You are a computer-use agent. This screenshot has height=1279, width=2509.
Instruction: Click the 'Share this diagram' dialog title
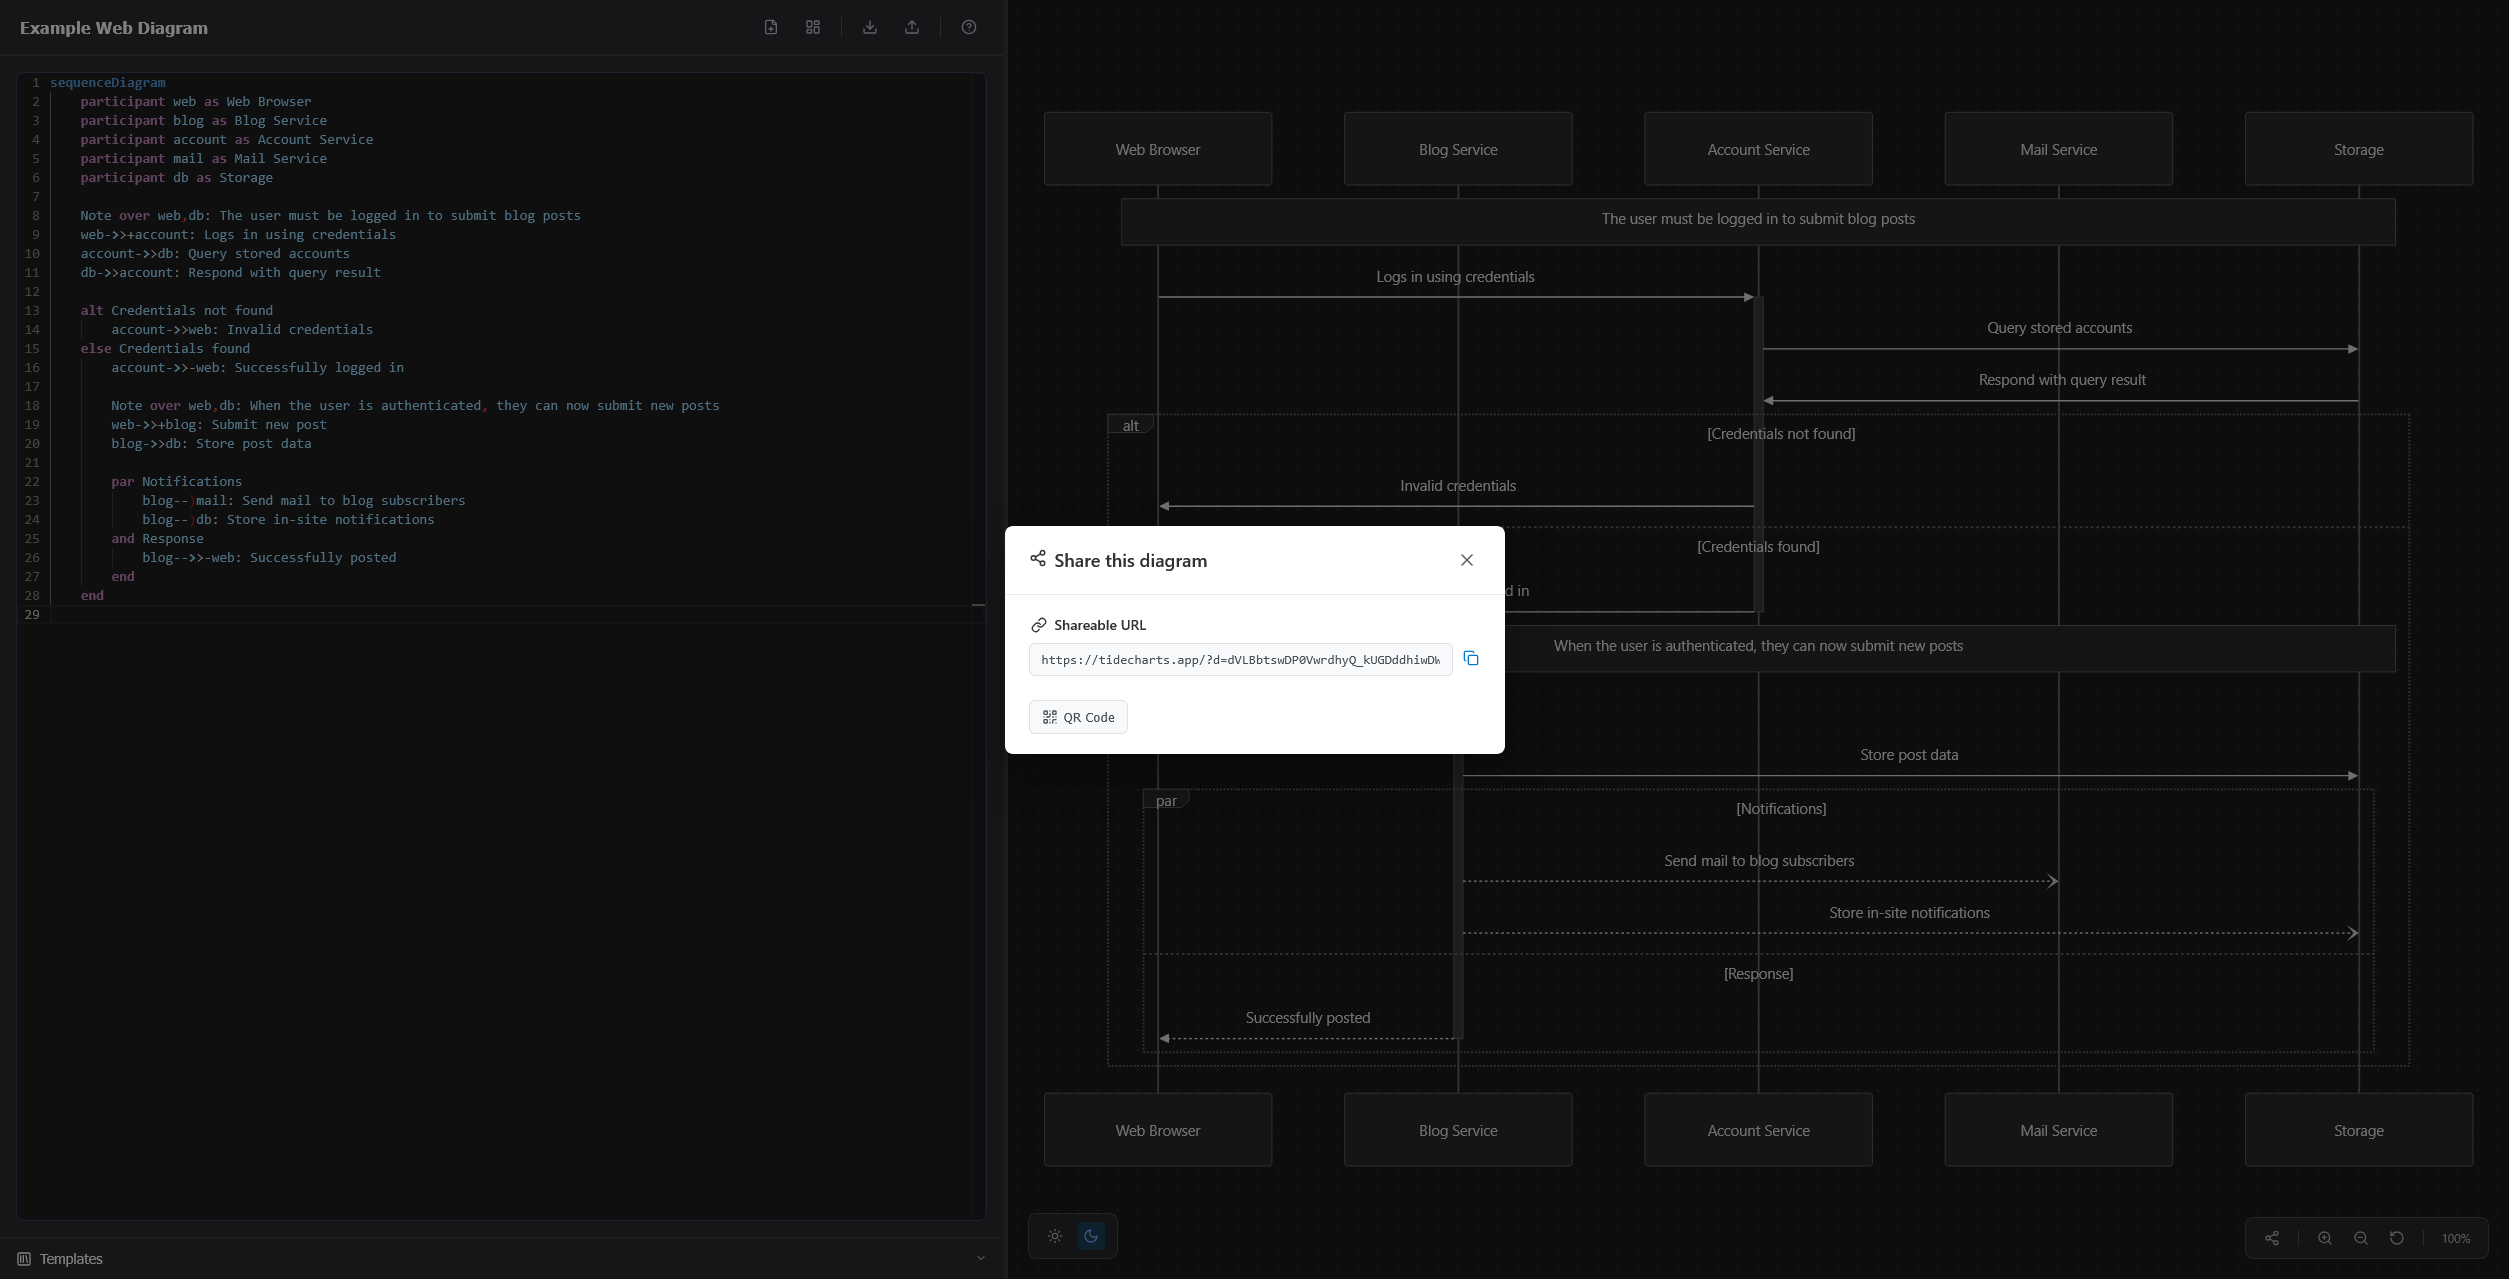pos(1130,561)
